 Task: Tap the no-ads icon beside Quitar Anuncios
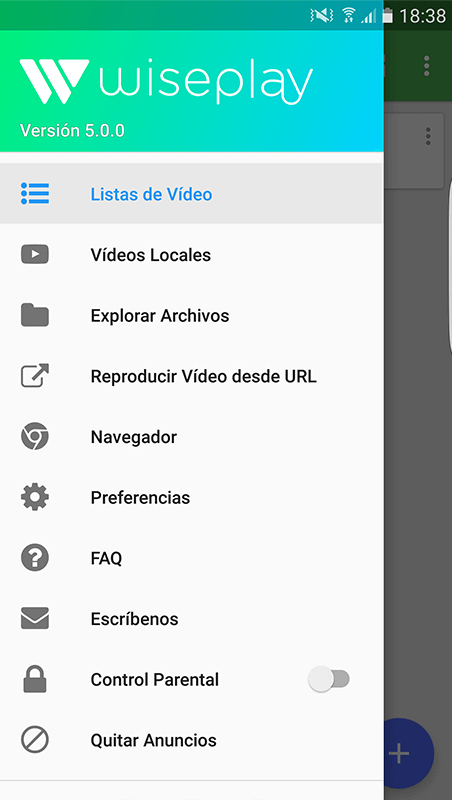[35, 740]
